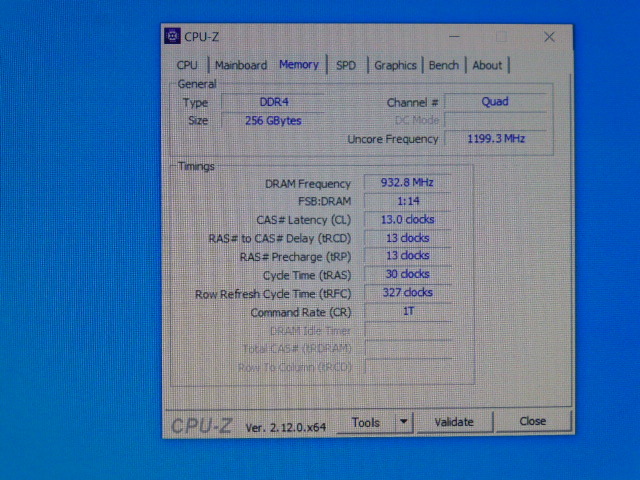Viewport: 640px width, 480px height.
Task: Click the tRP 13 clocks value
Action: (x=407, y=256)
